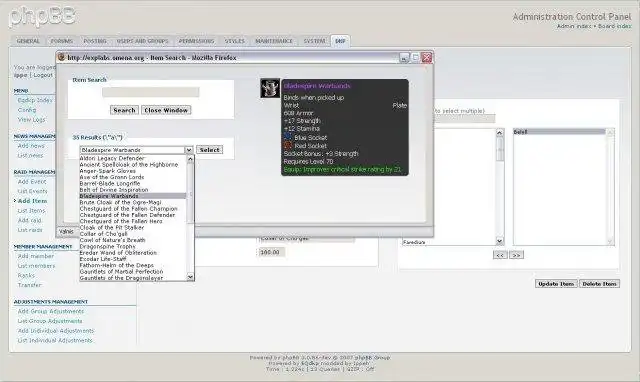Open List Events in the sidebar
The image size is (640, 382).
tap(33, 191)
